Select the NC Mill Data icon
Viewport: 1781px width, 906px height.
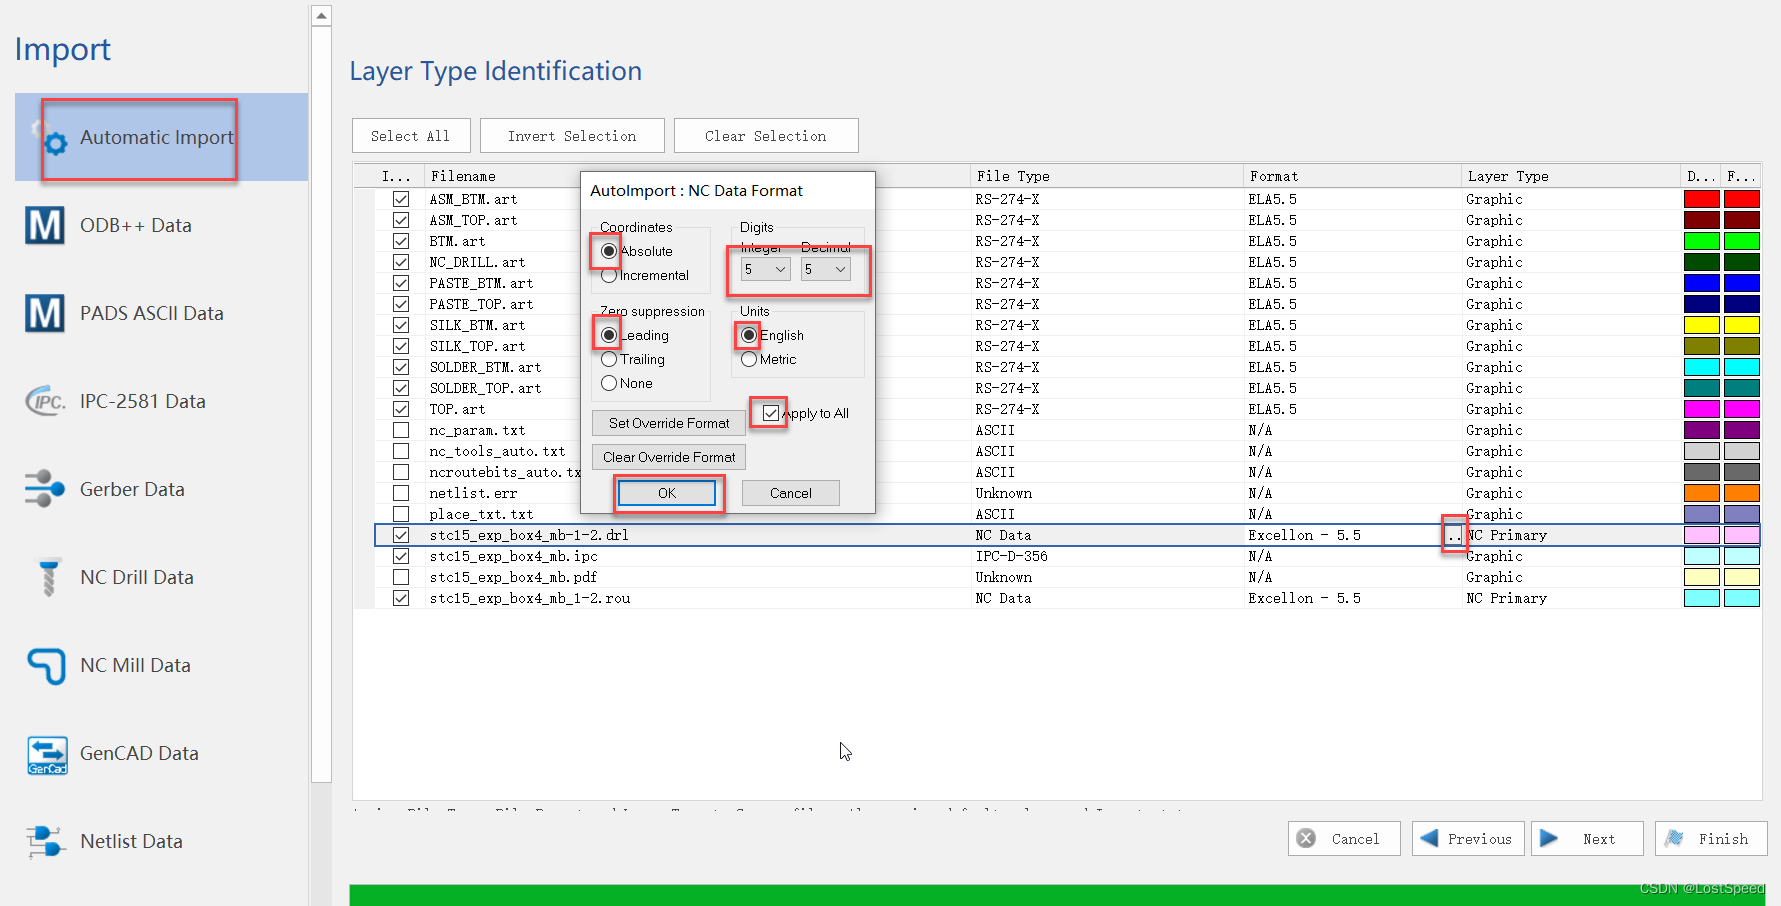46,665
